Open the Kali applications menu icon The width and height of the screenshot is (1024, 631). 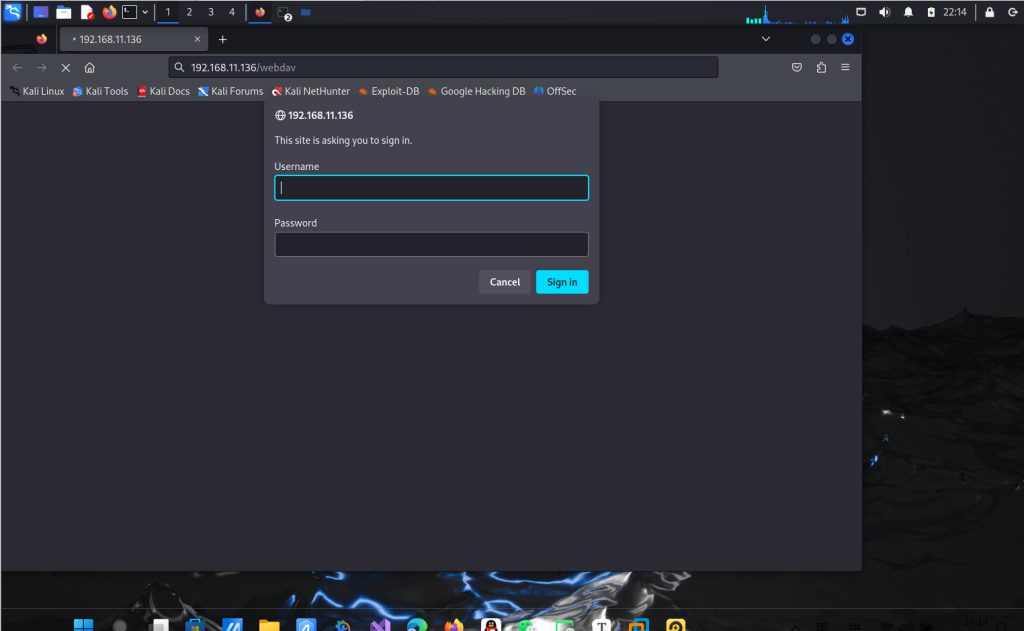[12, 12]
